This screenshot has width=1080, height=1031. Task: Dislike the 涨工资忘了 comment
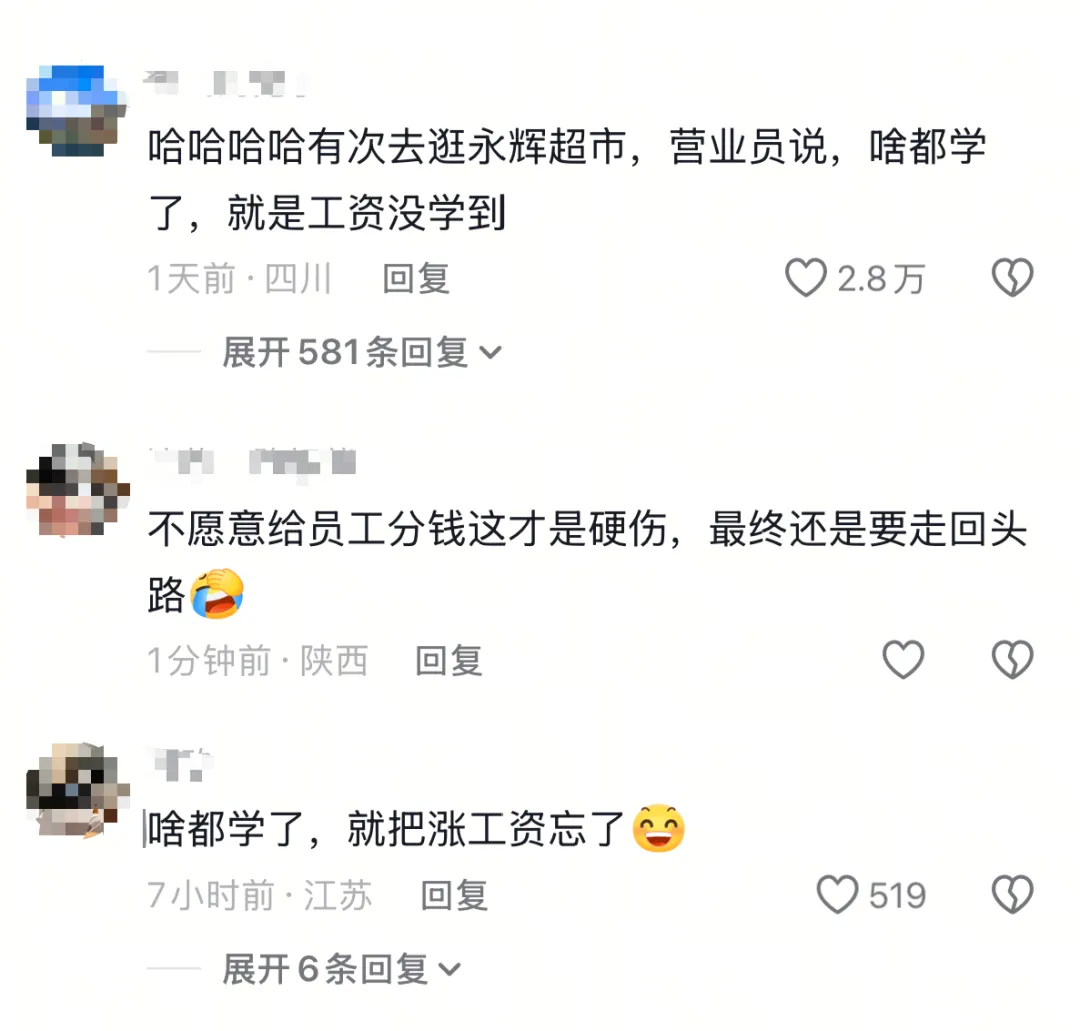tap(1012, 895)
